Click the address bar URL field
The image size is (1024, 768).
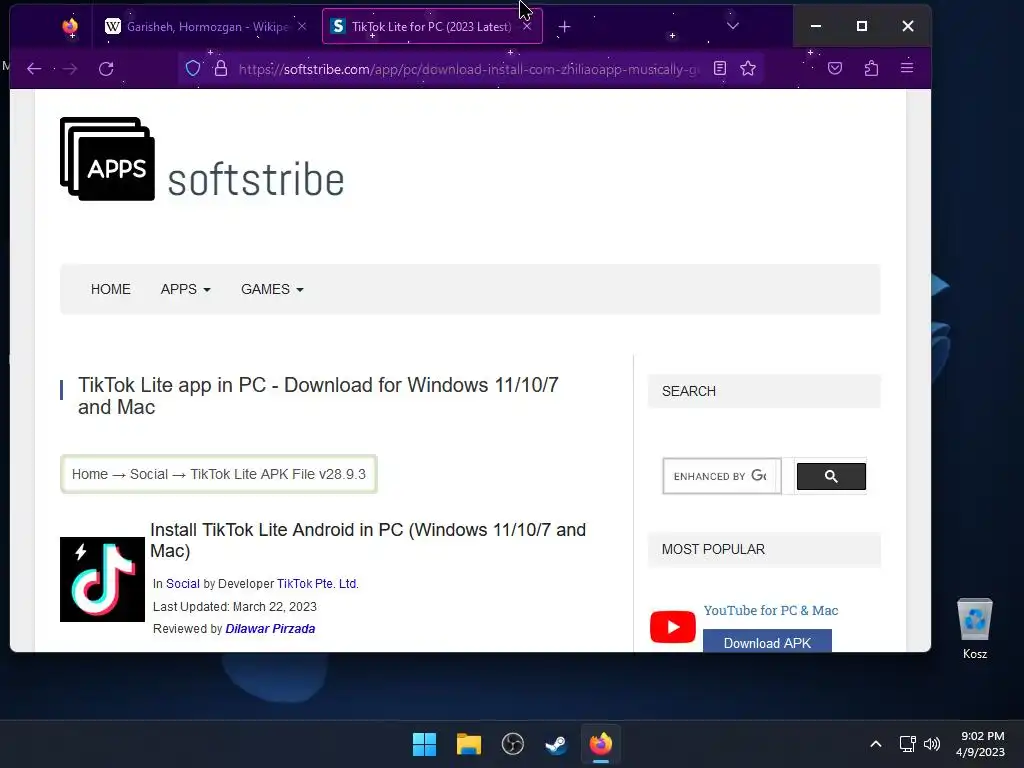(468, 69)
